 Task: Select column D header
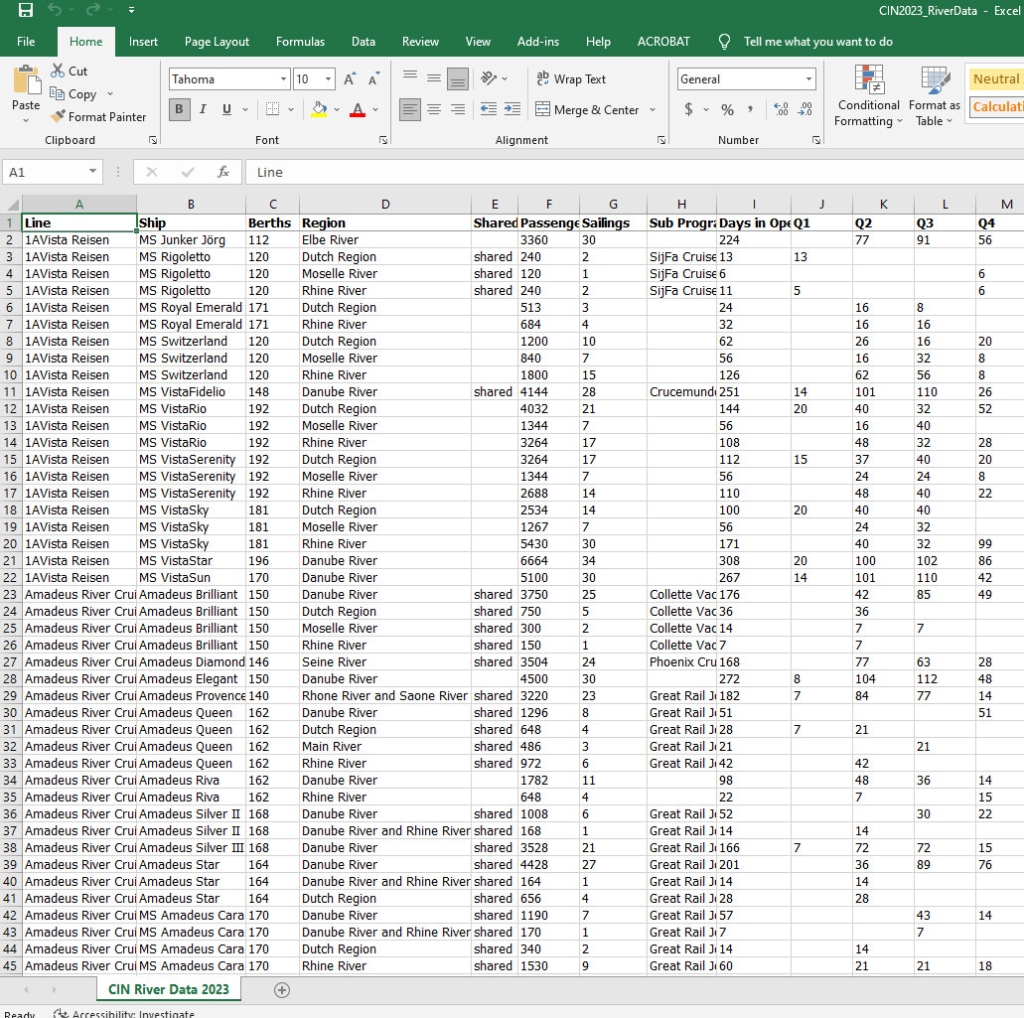(385, 204)
